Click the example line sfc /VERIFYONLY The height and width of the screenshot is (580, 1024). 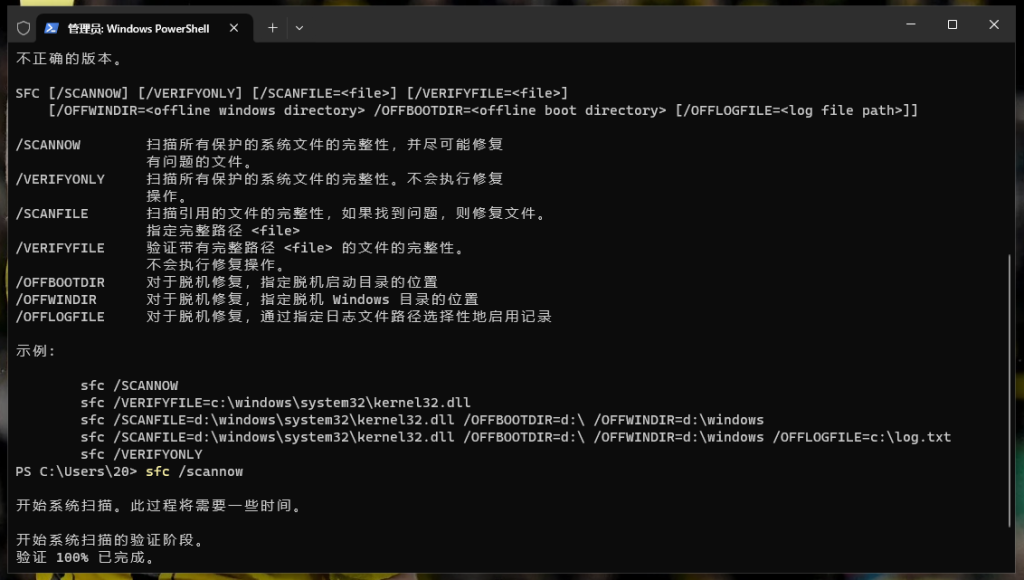(x=142, y=454)
